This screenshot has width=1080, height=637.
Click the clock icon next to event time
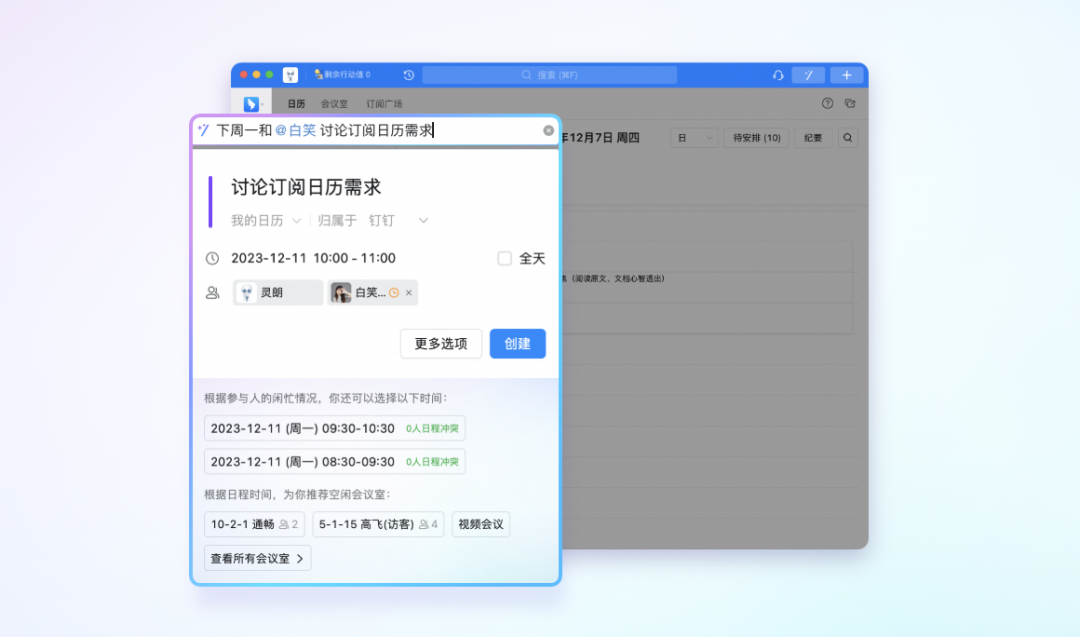pyautogui.click(x=212, y=258)
